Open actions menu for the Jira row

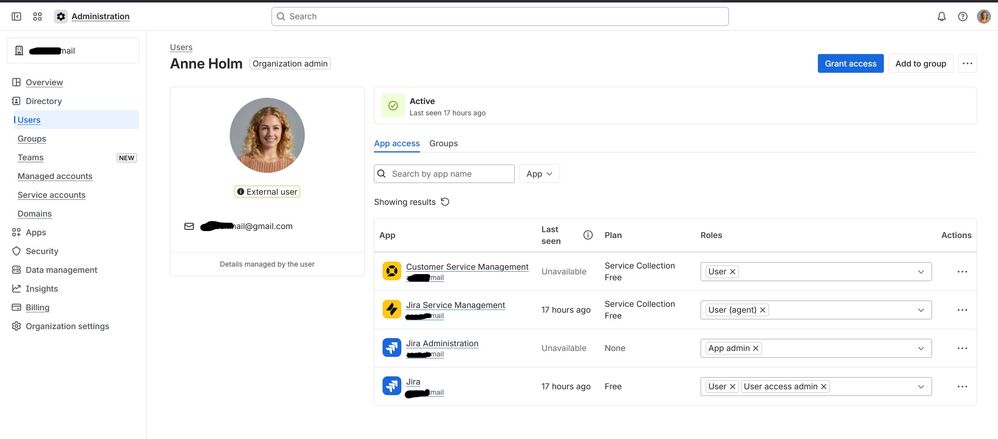962,386
